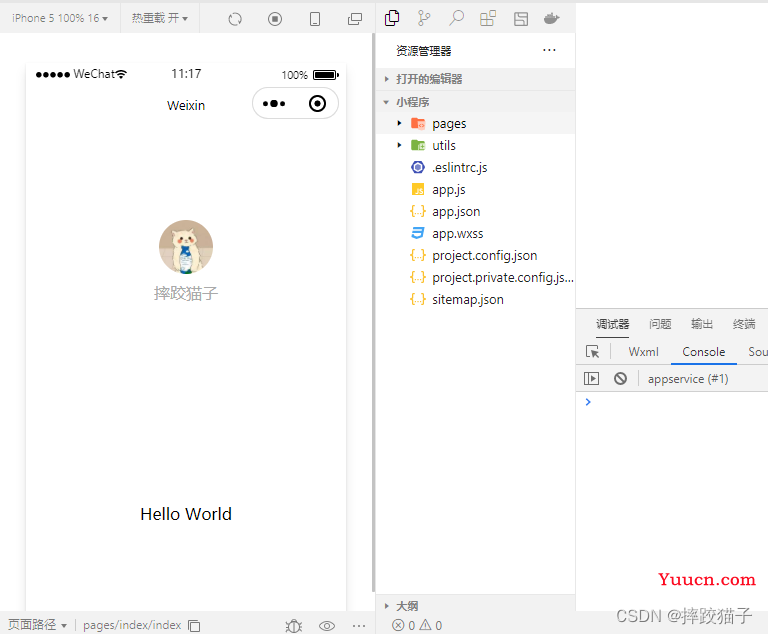Click the editor layout panel icon

521,19
